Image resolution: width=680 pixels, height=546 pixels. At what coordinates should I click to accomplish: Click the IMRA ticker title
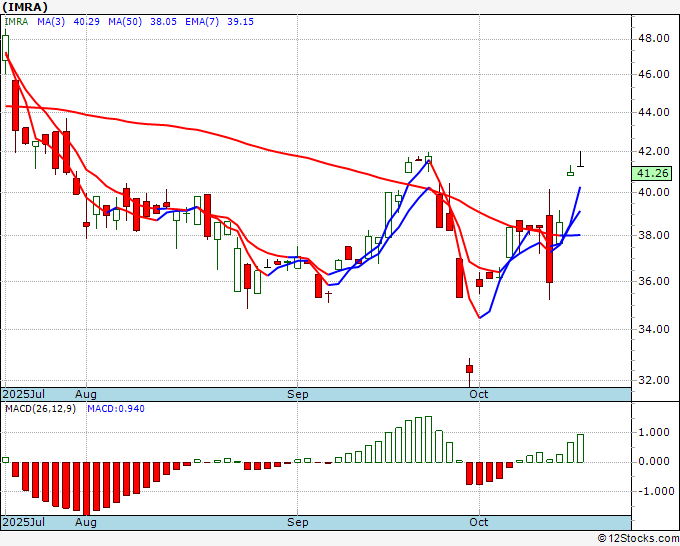(25, 7)
